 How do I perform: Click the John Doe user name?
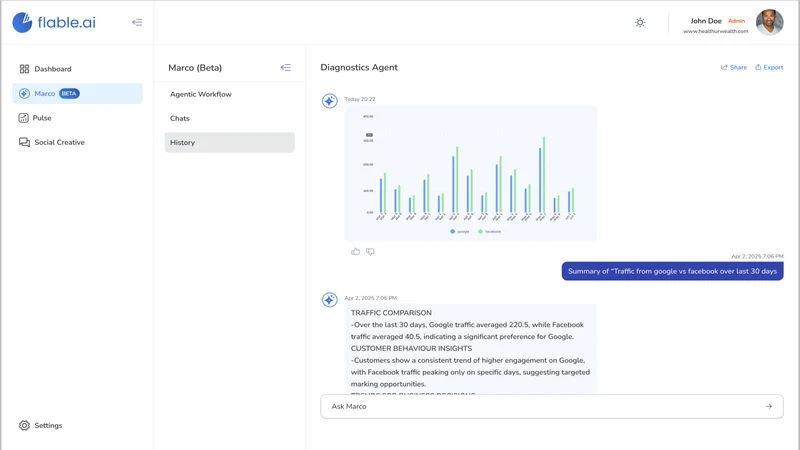pos(706,21)
